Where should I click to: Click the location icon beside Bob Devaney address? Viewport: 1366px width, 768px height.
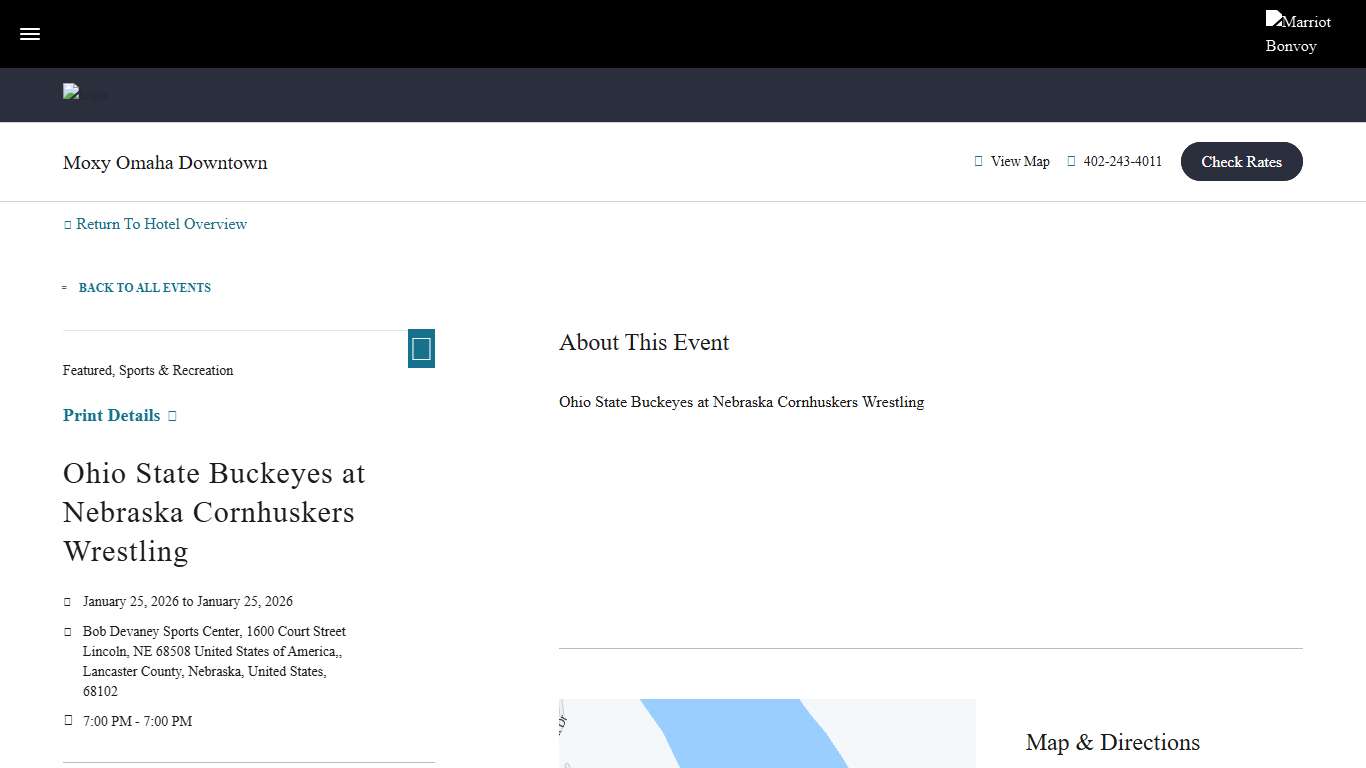coord(68,632)
